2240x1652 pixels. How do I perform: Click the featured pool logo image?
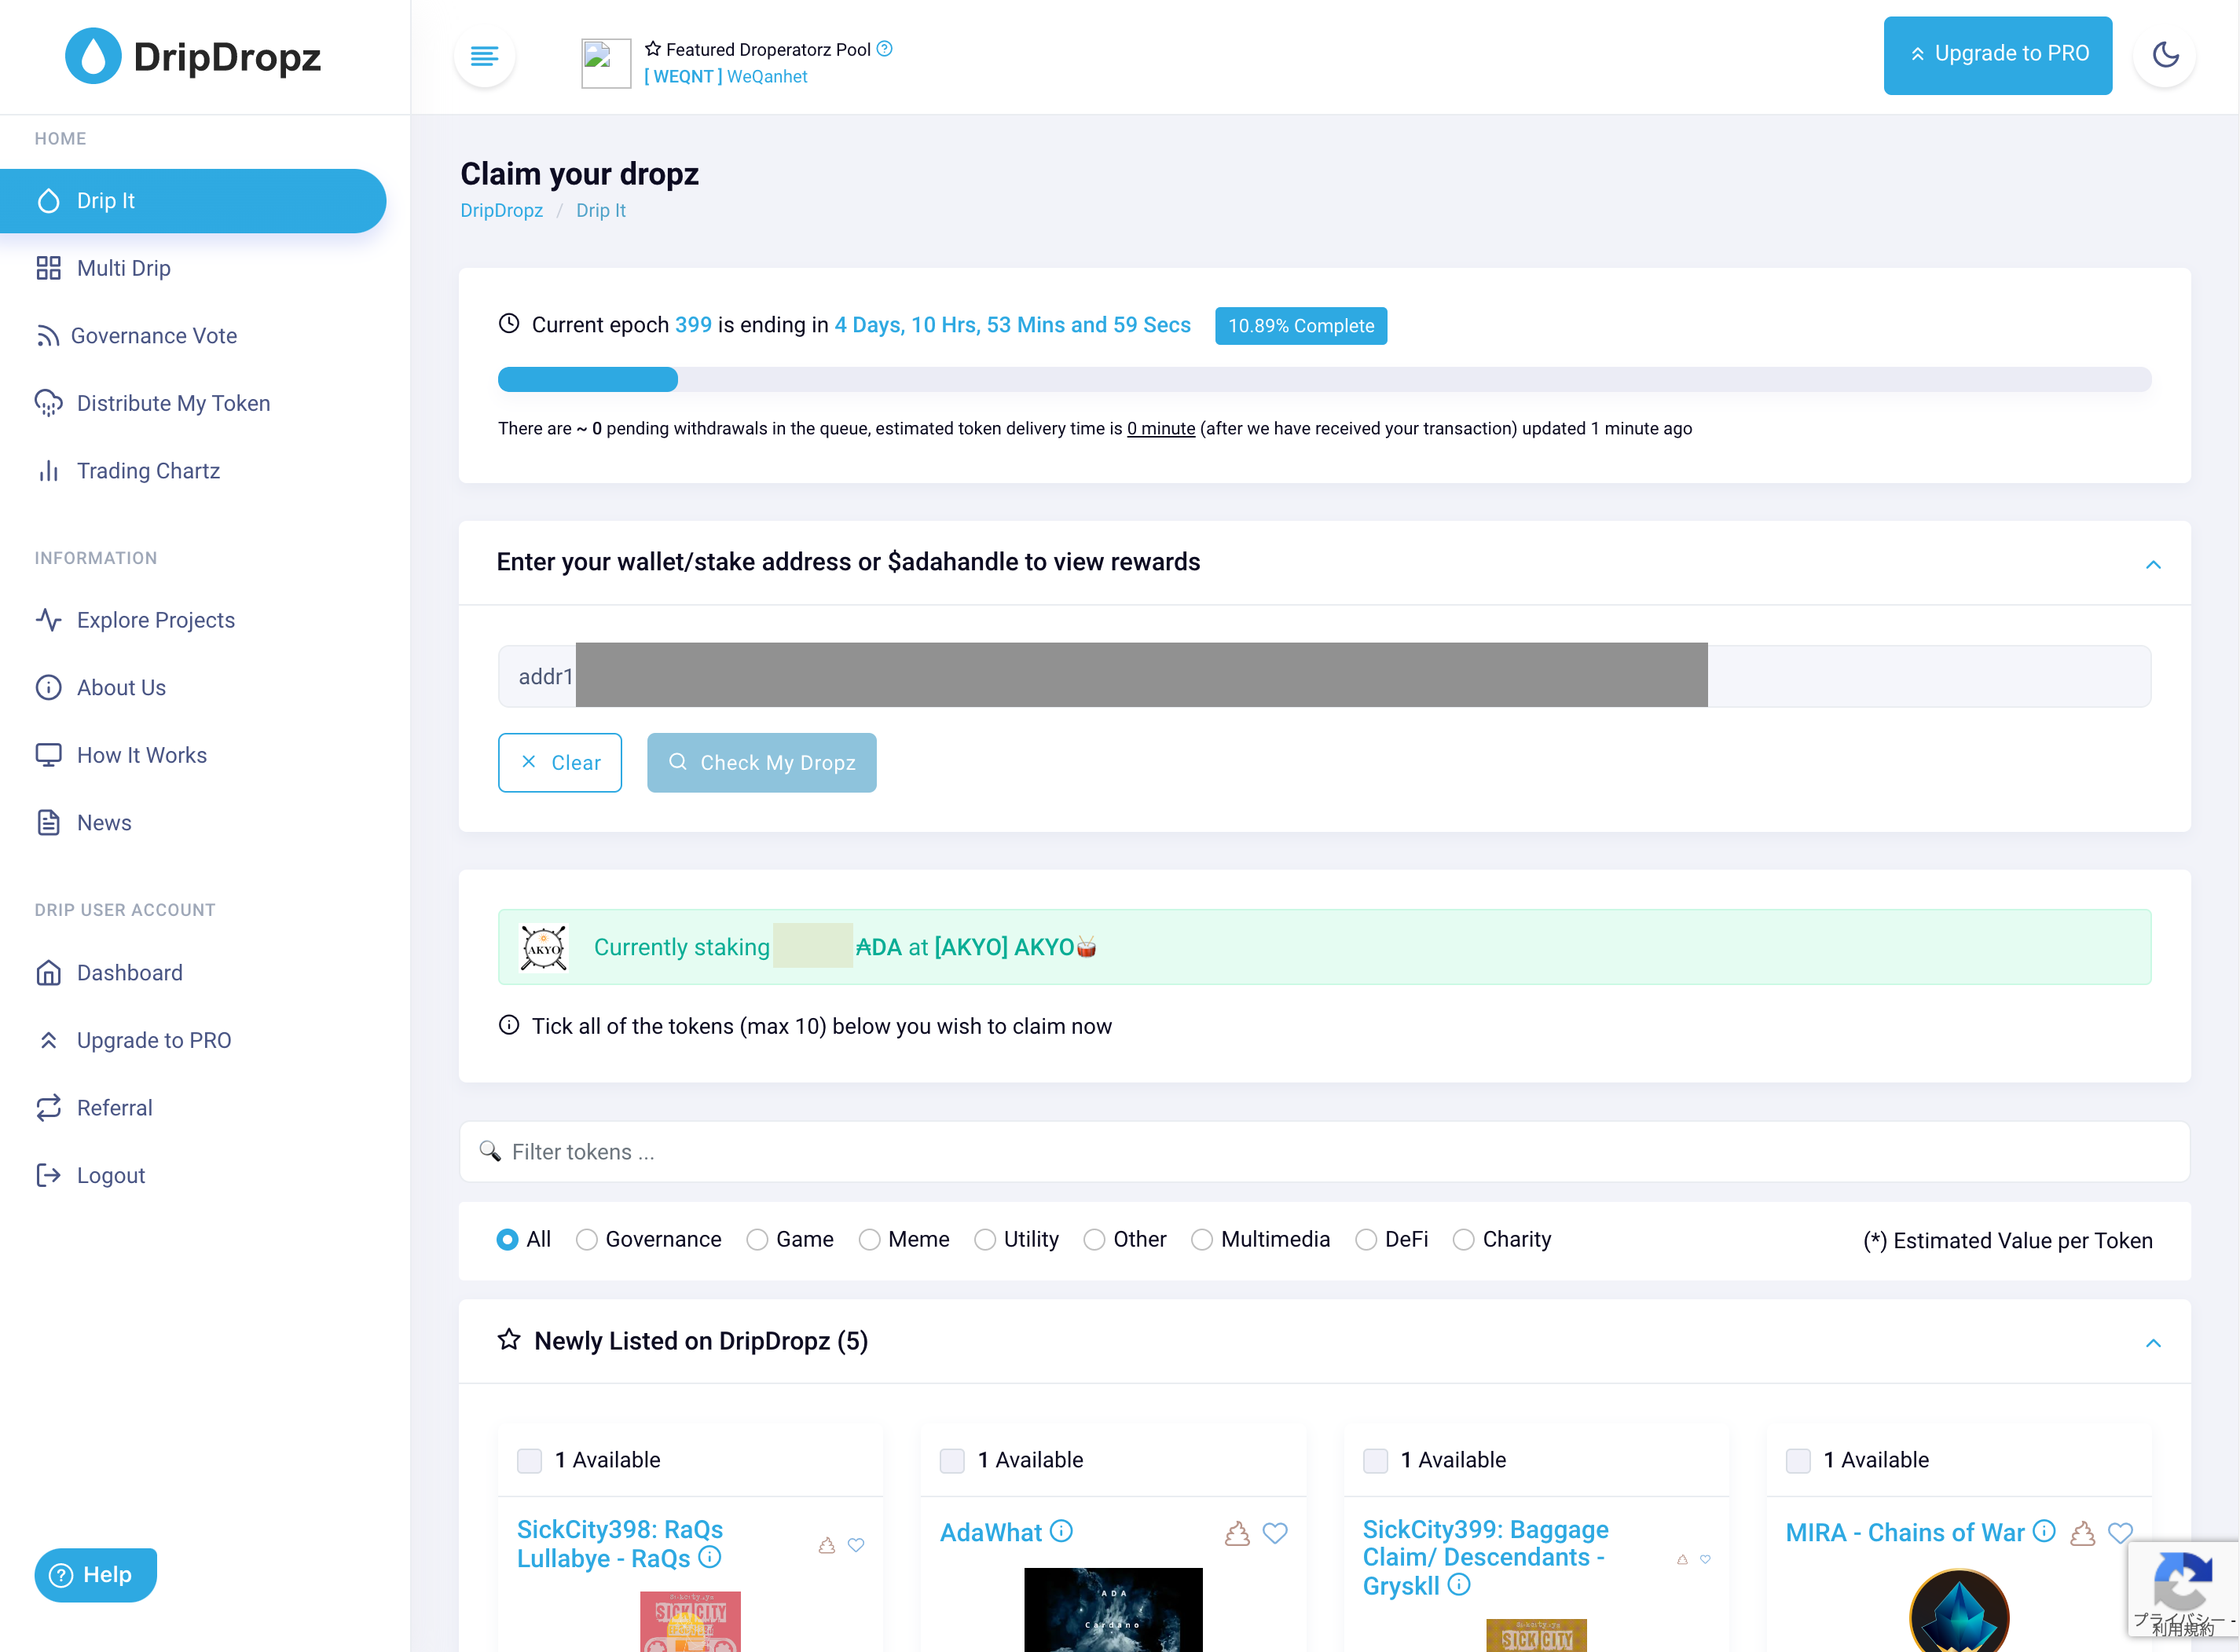pyautogui.click(x=606, y=63)
